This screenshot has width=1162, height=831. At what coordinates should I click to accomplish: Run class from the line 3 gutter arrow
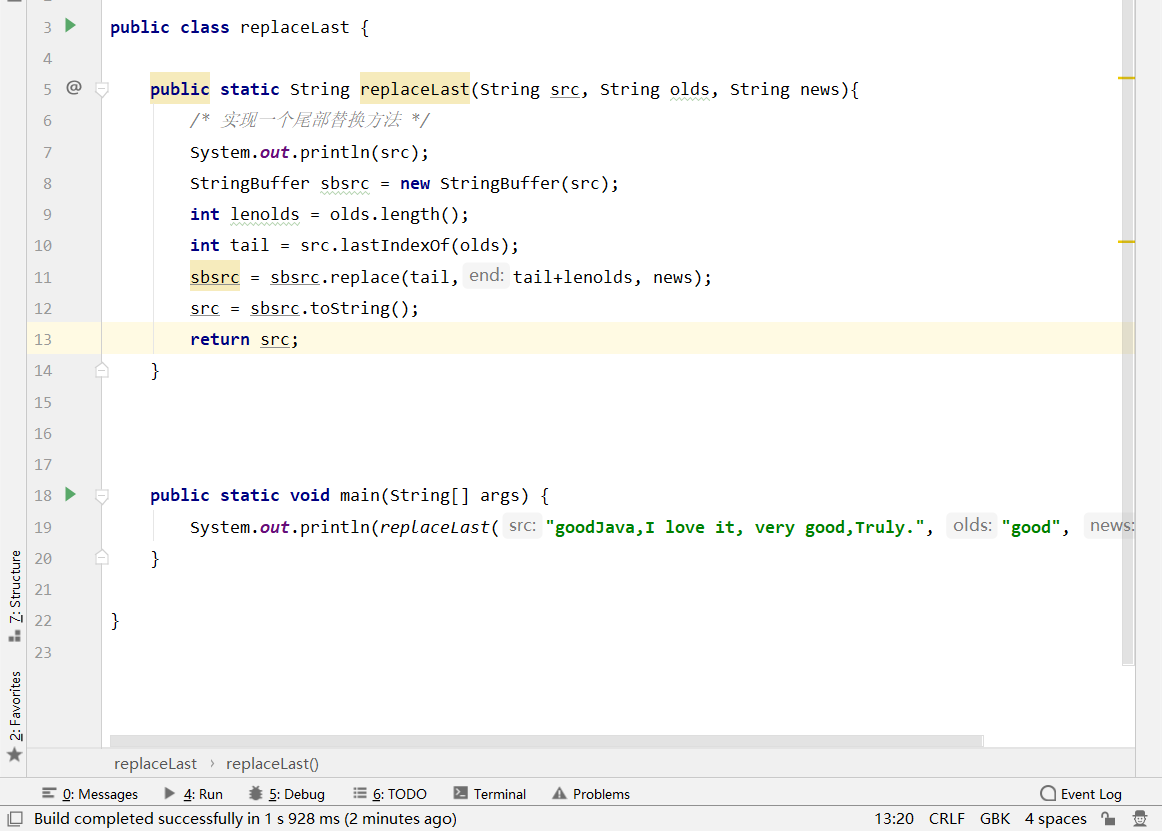point(70,26)
